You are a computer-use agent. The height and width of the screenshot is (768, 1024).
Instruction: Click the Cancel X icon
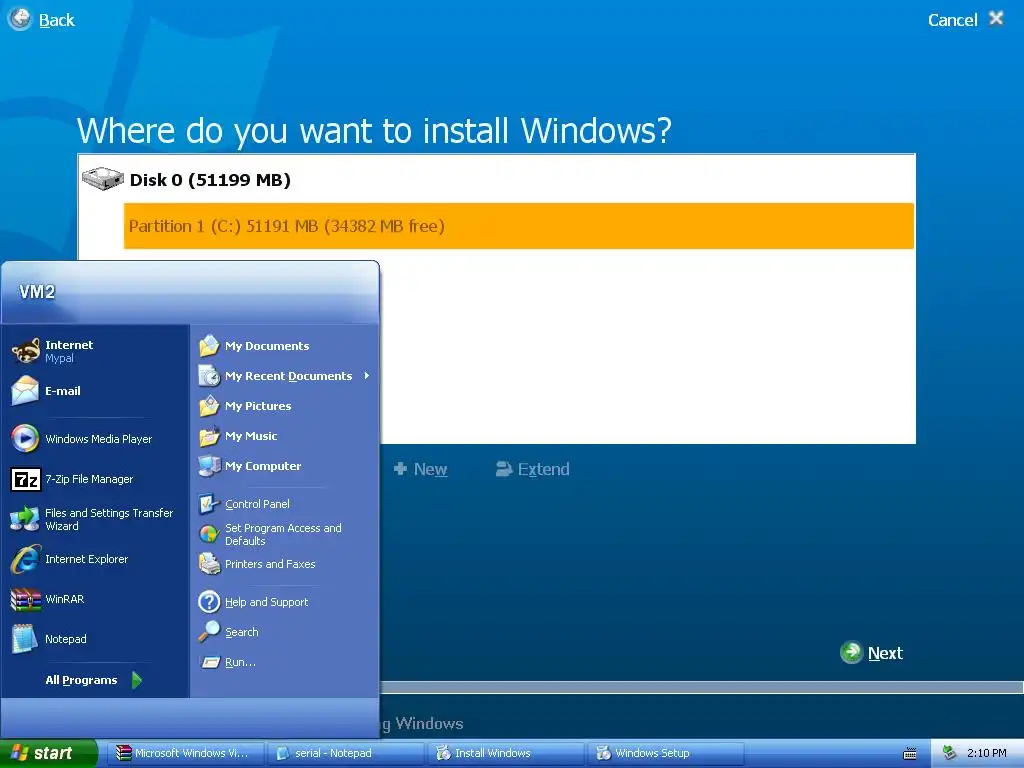996,18
